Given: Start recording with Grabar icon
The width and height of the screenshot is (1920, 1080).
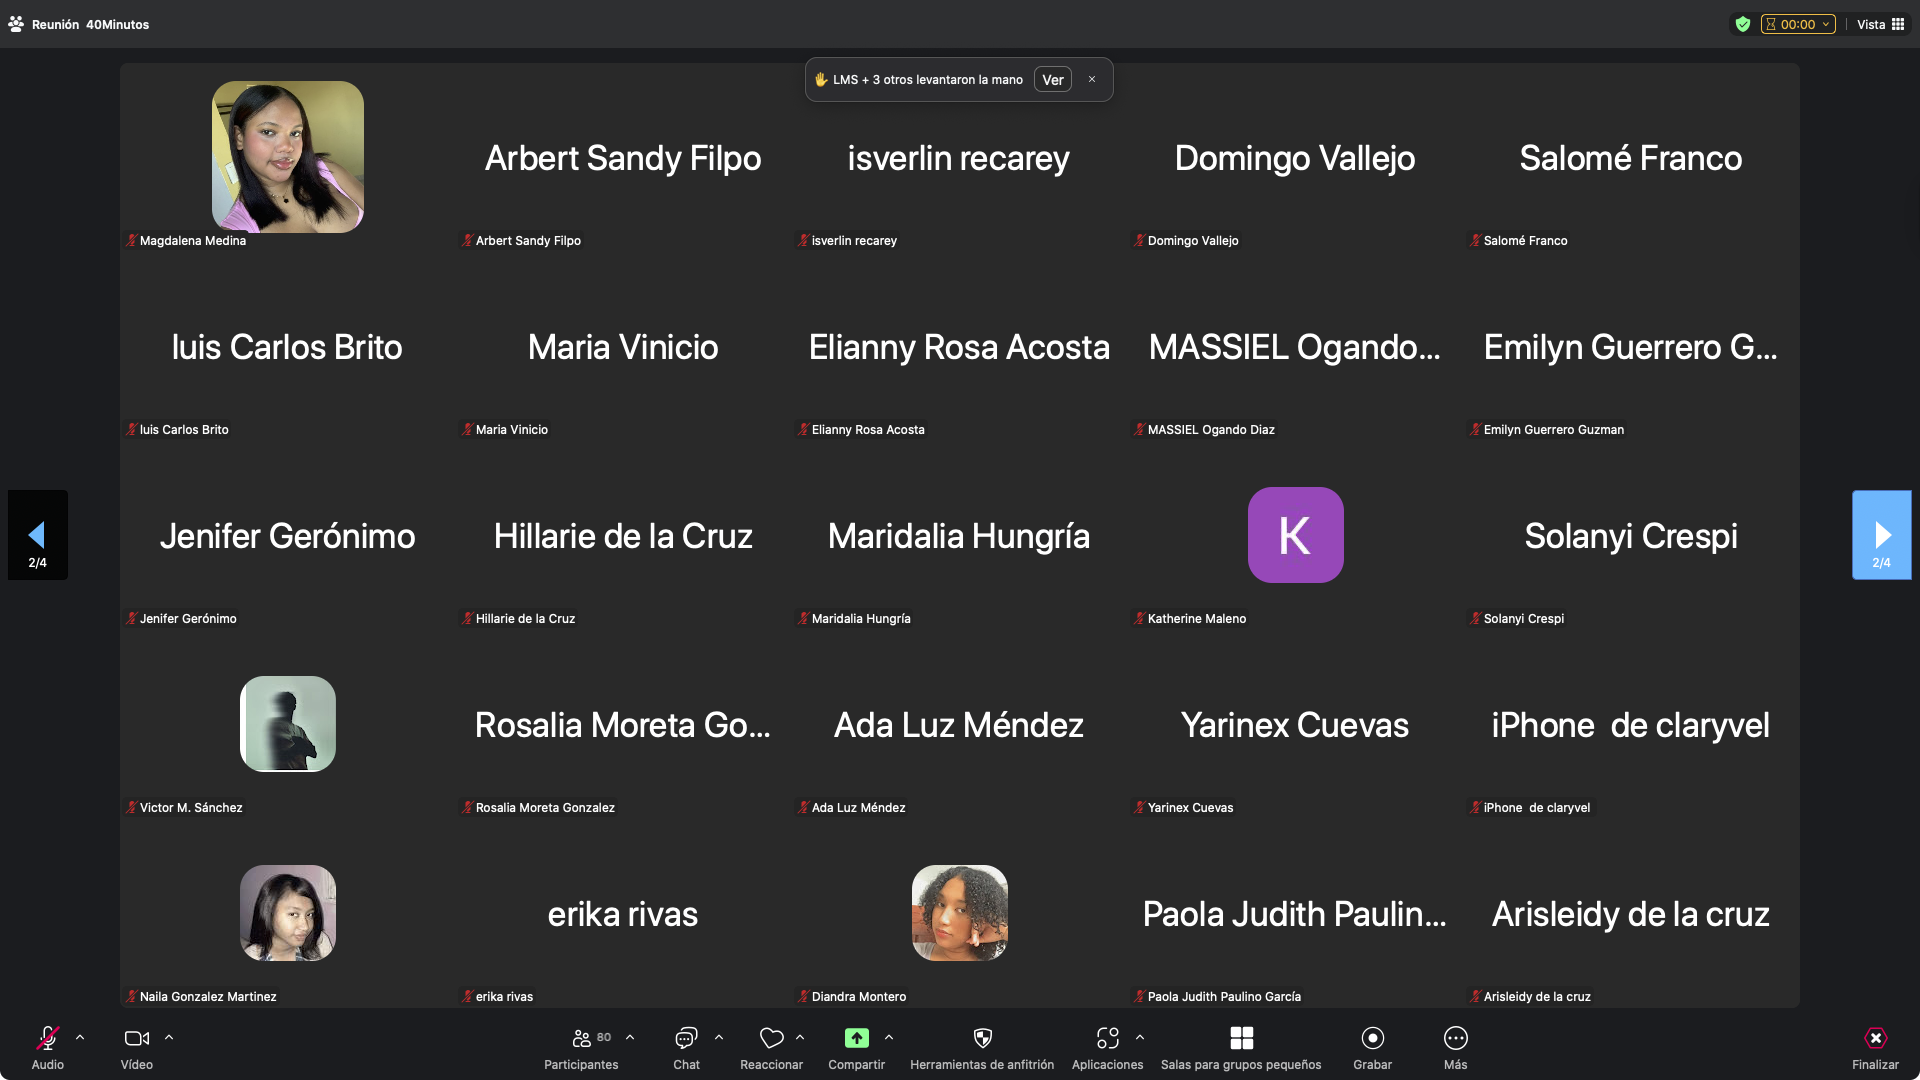Looking at the screenshot, I should pyautogui.click(x=1372, y=1038).
